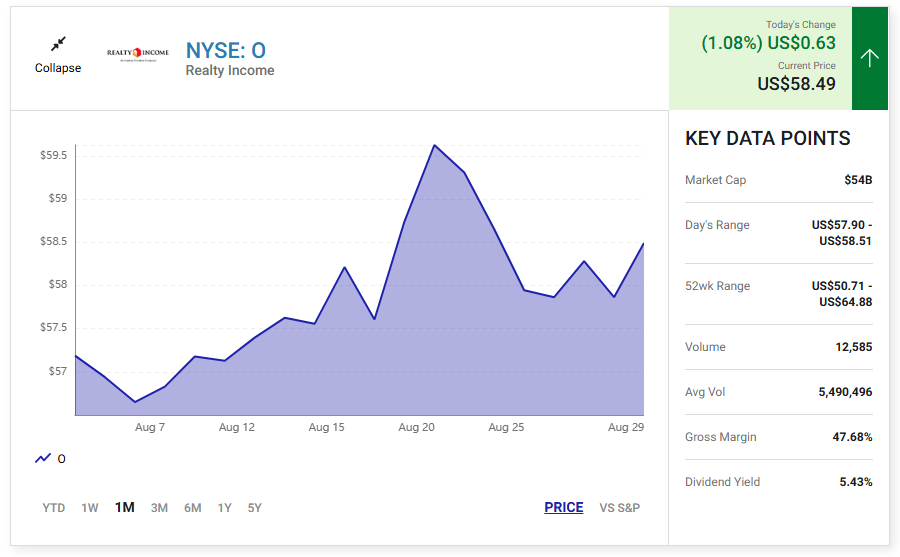Click the Aug 15 axis label

click(x=326, y=427)
